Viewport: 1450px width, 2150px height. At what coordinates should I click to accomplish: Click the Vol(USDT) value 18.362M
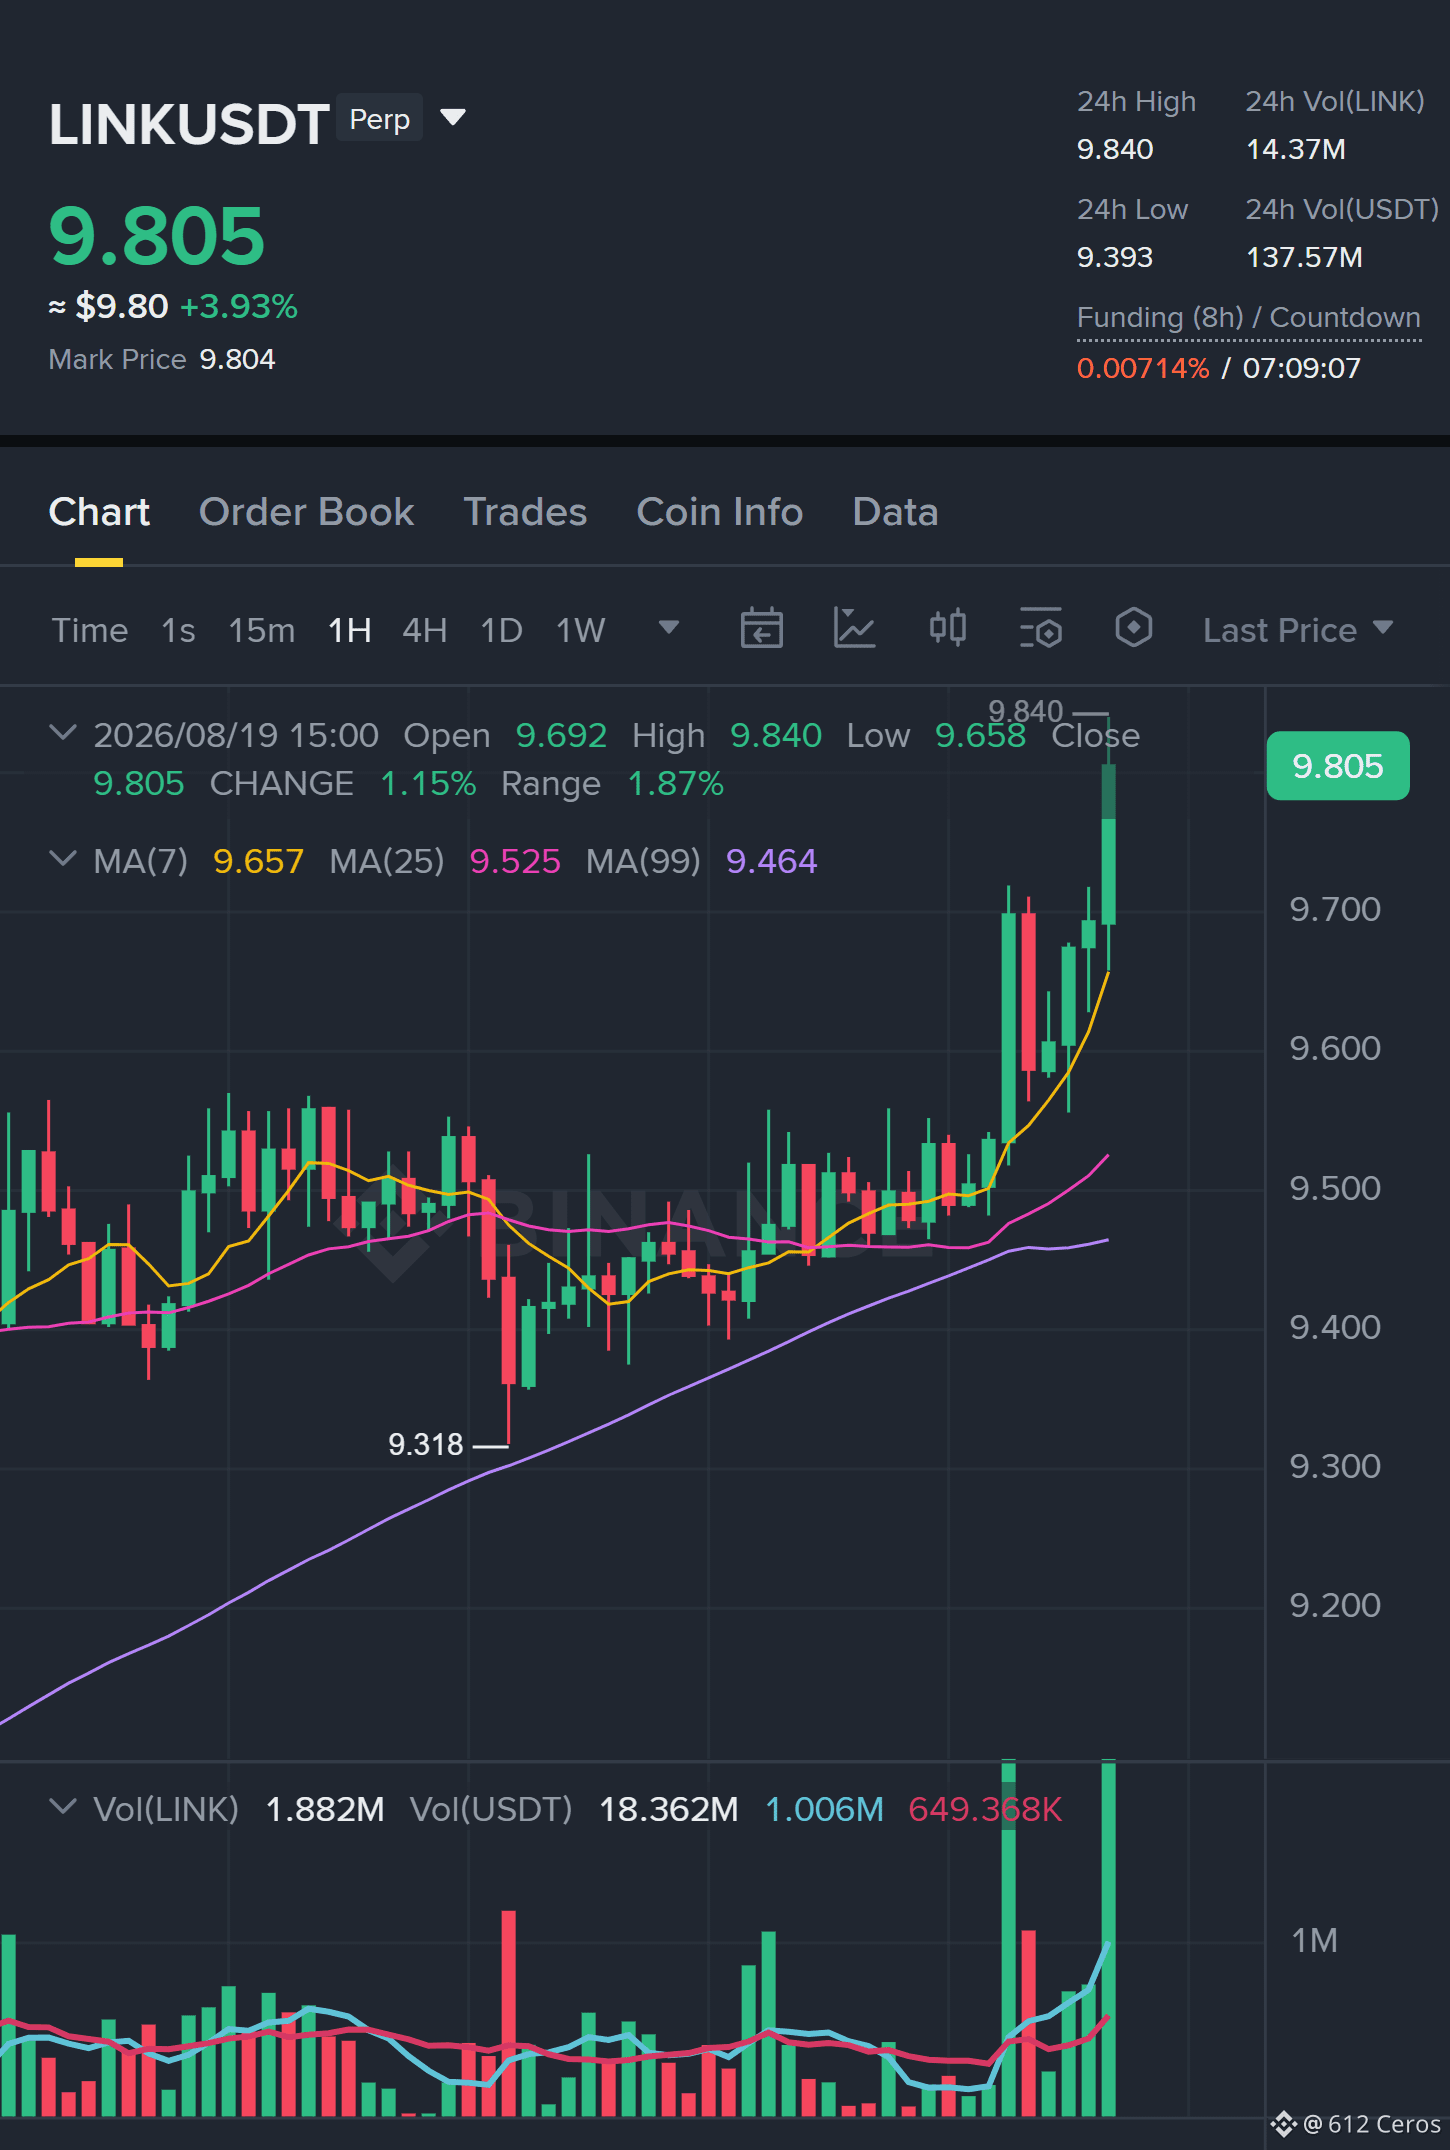[x=669, y=1809]
